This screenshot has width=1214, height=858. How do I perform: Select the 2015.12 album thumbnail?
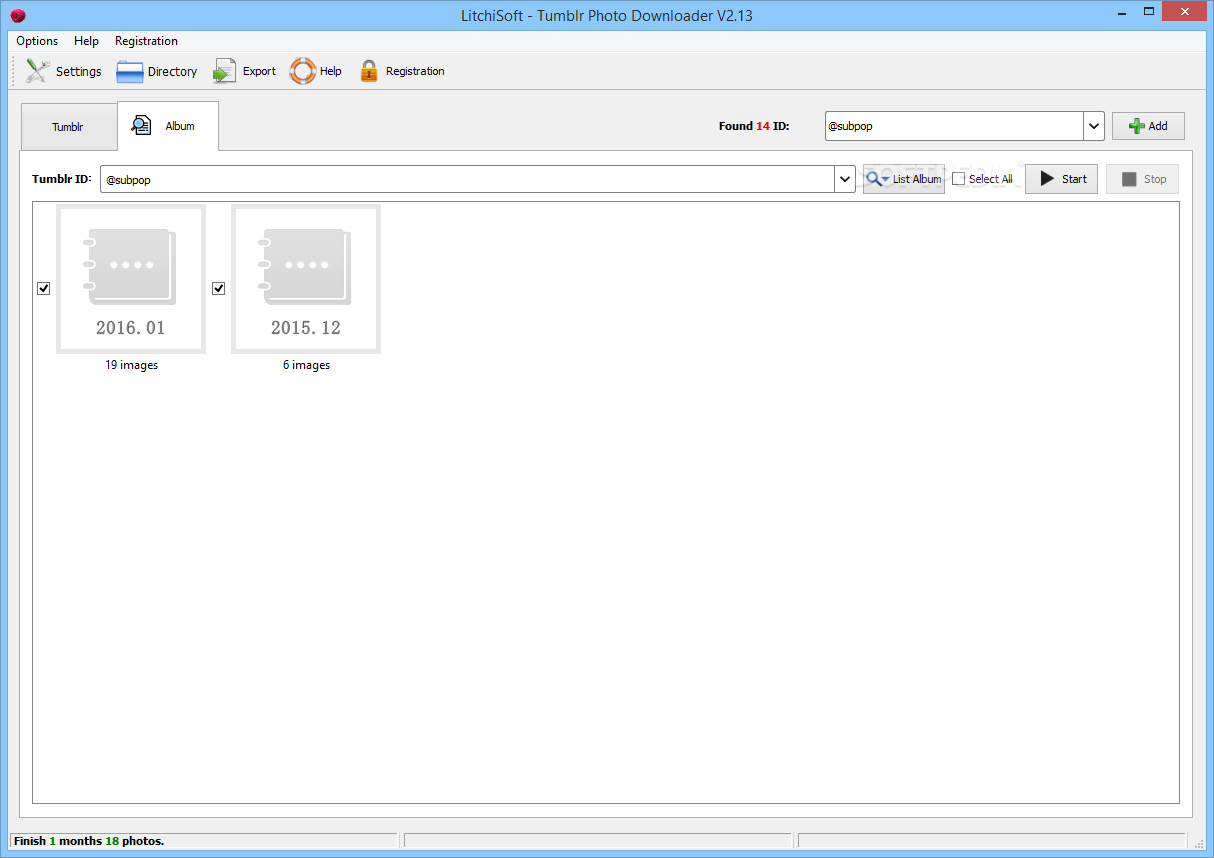click(306, 279)
